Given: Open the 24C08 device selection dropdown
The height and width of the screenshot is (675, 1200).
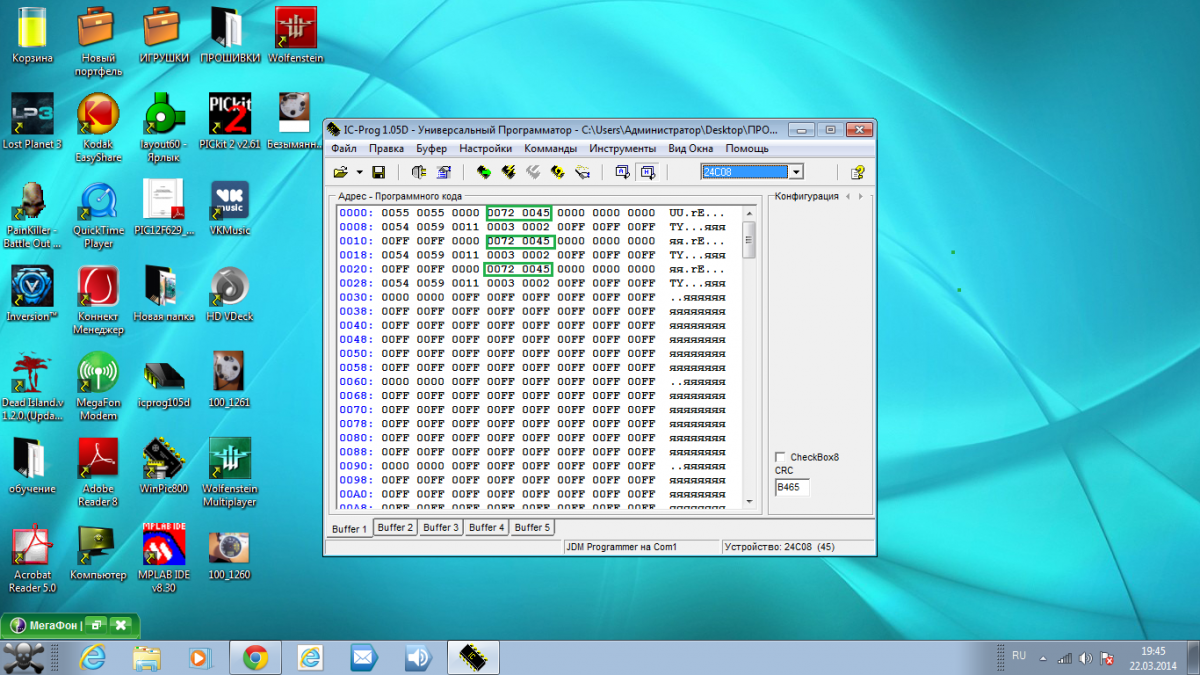Looking at the screenshot, I should 796,172.
